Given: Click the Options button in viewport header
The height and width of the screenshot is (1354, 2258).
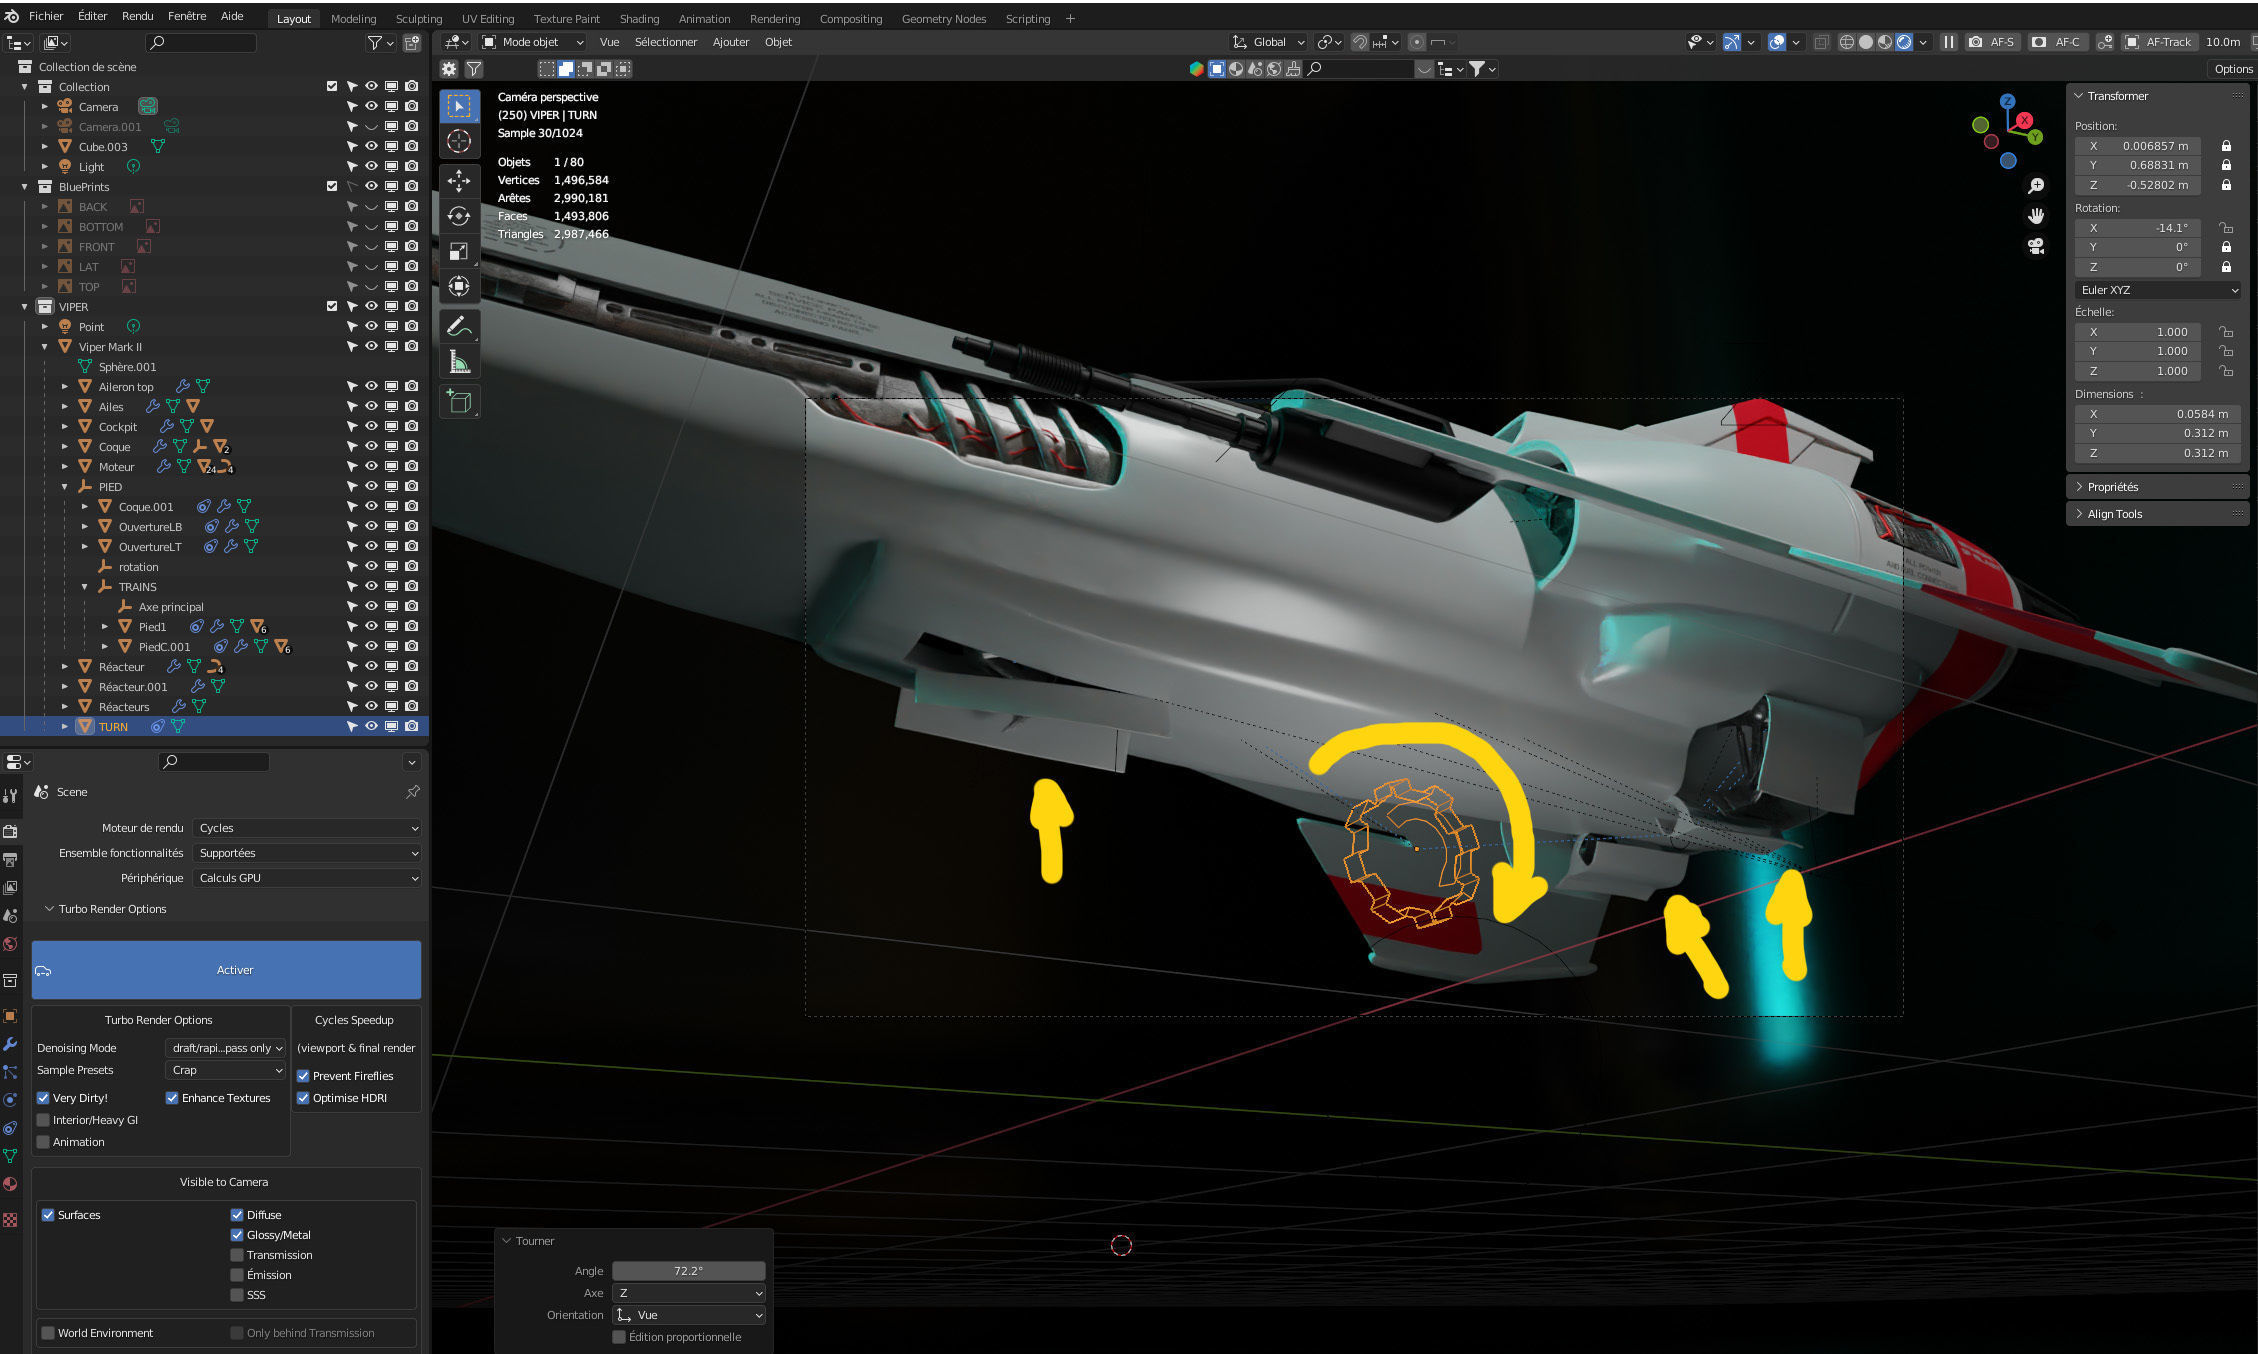Looking at the screenshot, I should pyautogui.click(x=2233, y=69).
